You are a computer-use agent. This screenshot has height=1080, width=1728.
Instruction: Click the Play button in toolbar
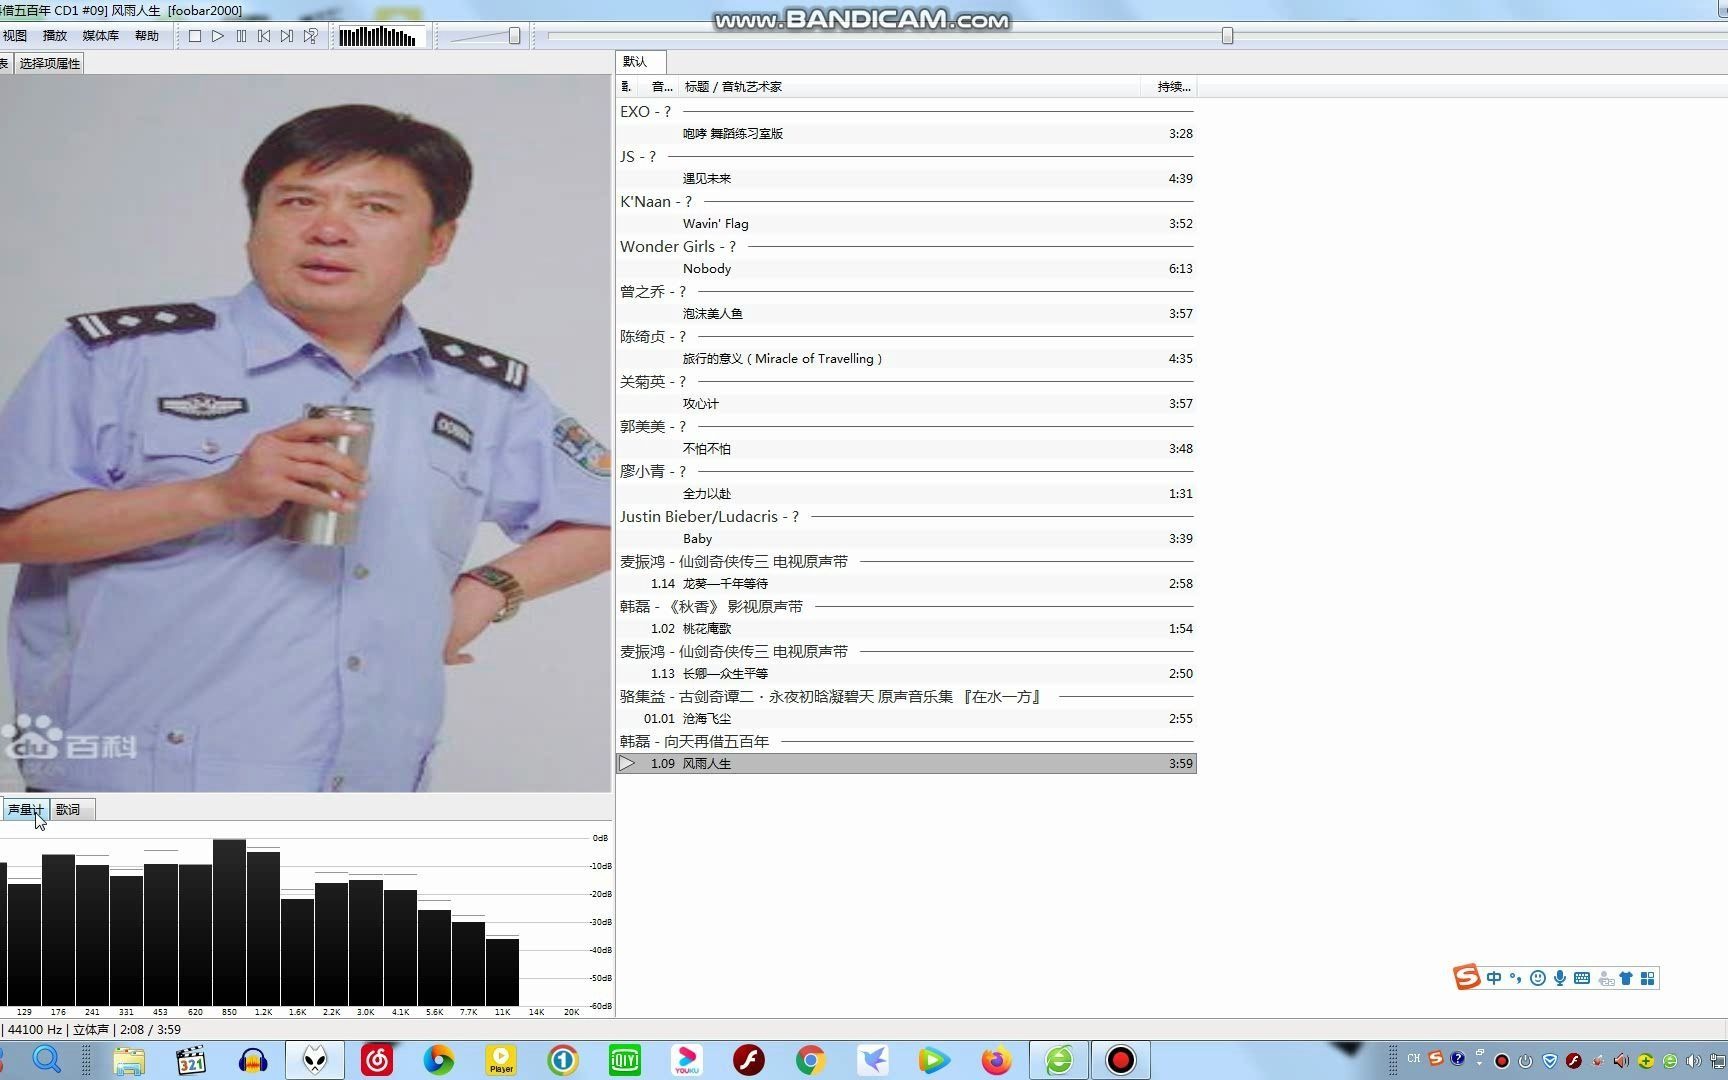click(218, 36)
